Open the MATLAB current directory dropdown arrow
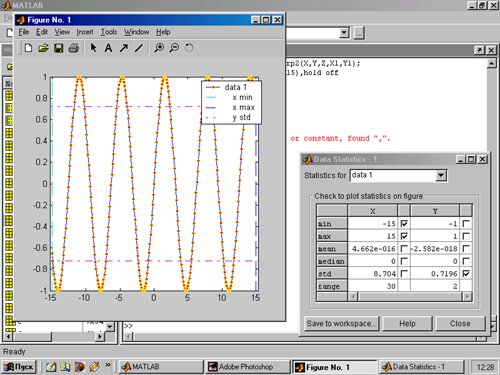The width and height of the screenshot is (500, 375). (344, 33)
